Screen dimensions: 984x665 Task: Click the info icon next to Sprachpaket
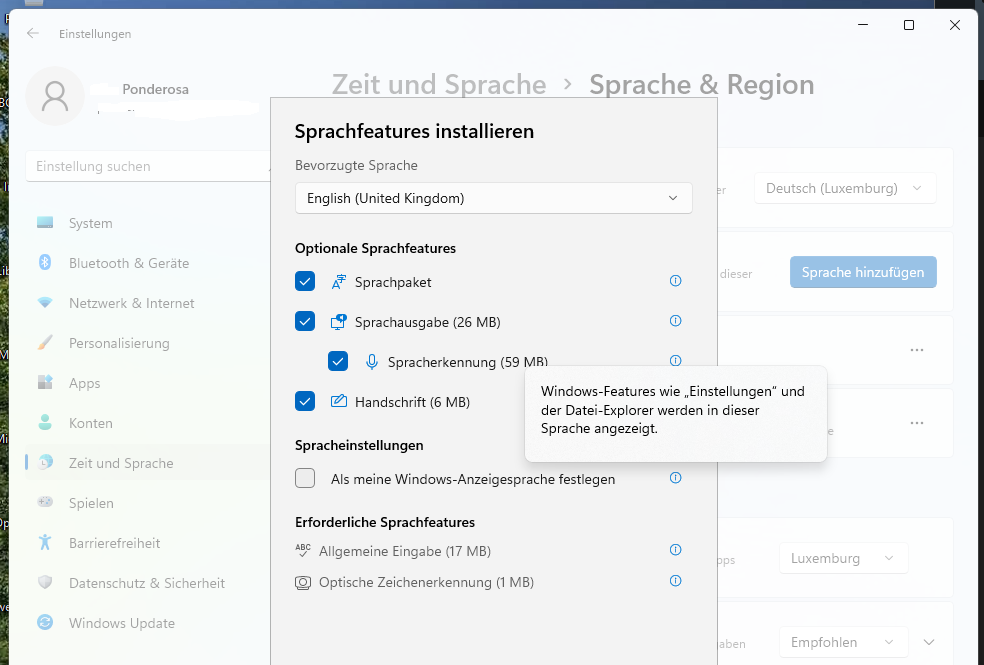tap(675, 281)
